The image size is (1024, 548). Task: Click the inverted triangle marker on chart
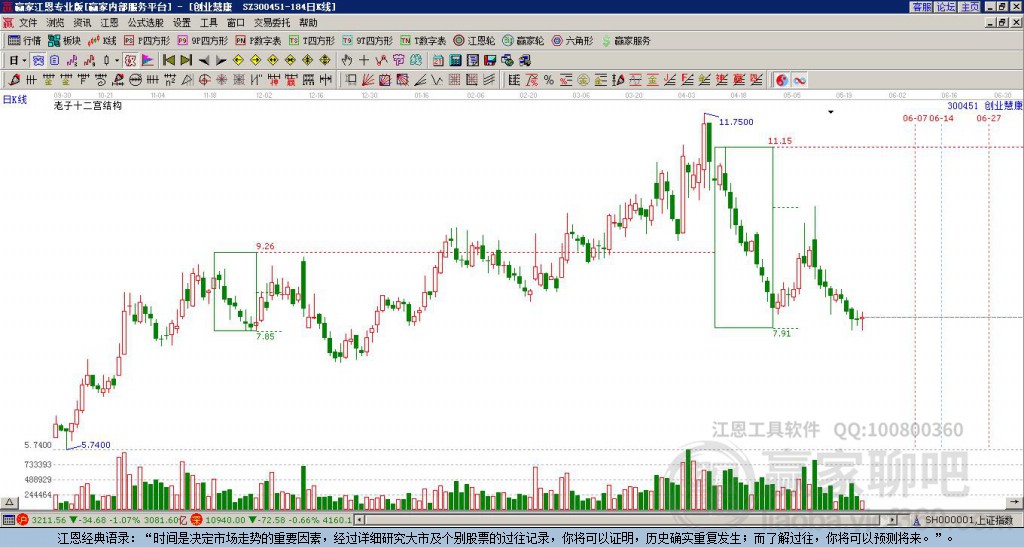pos(831,112)
